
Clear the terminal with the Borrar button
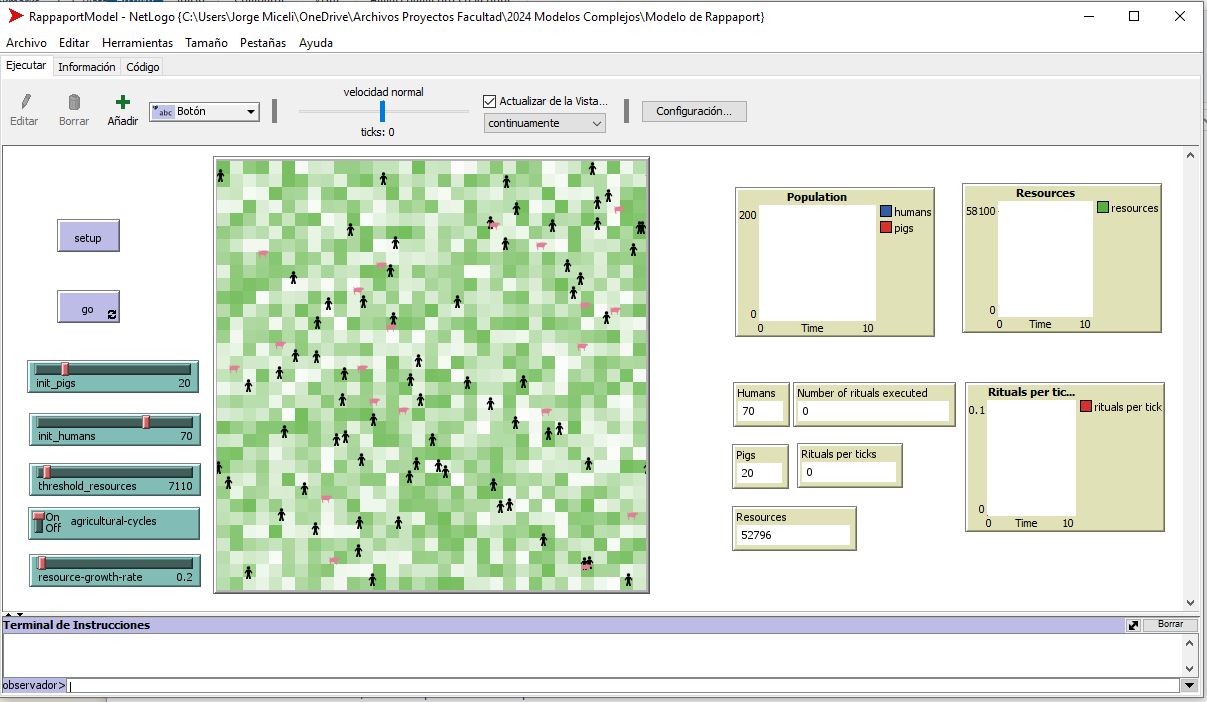click(x=1170, y=623)
